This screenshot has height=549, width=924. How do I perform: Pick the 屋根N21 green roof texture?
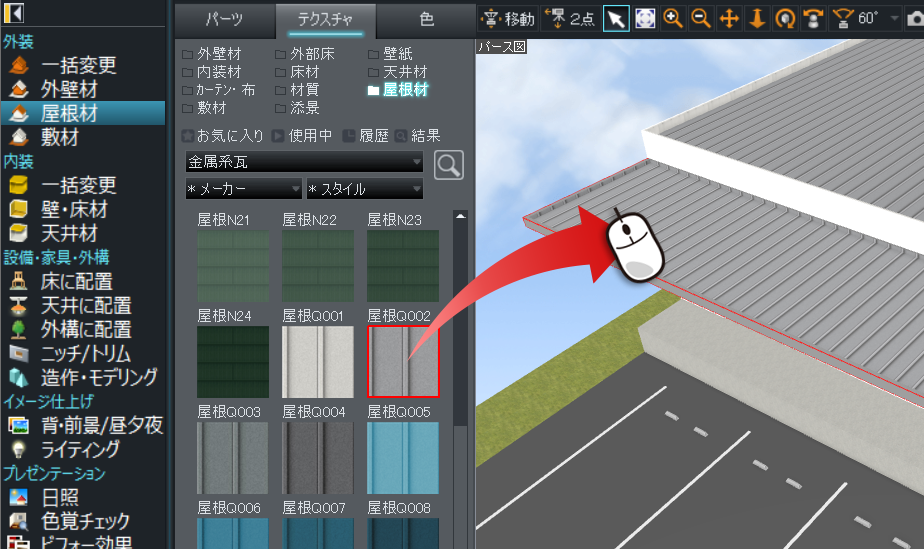(233, 266)
